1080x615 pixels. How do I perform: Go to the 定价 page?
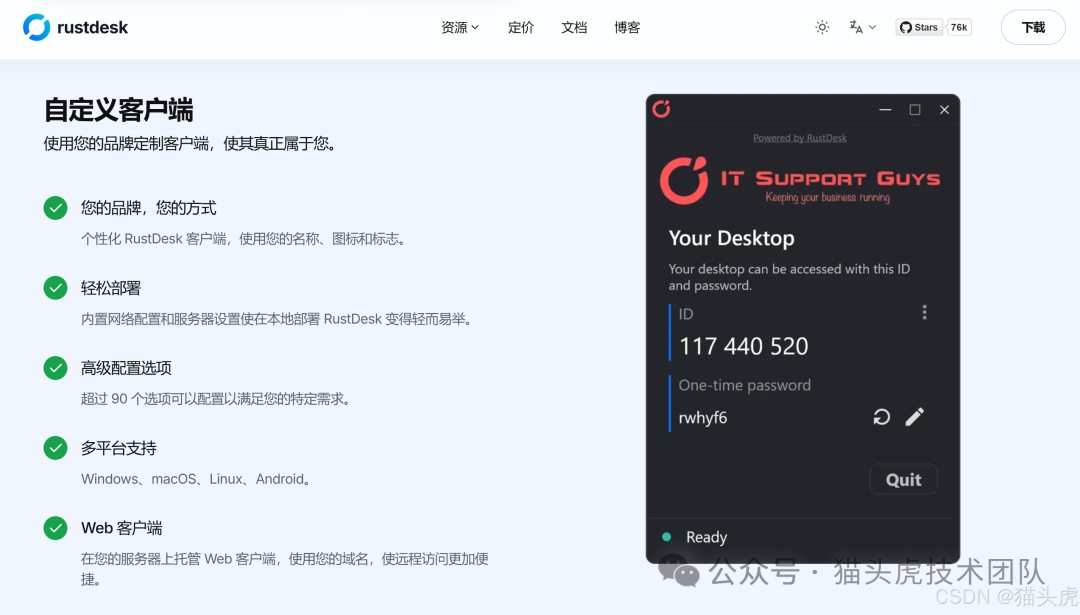pyautogui.click(x=521, y=28)
